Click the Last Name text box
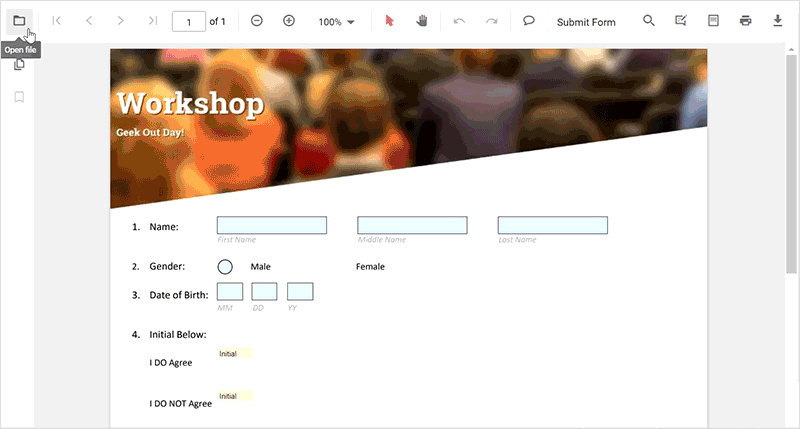Viewport: 800px width, 429px height. pos(553,225)
